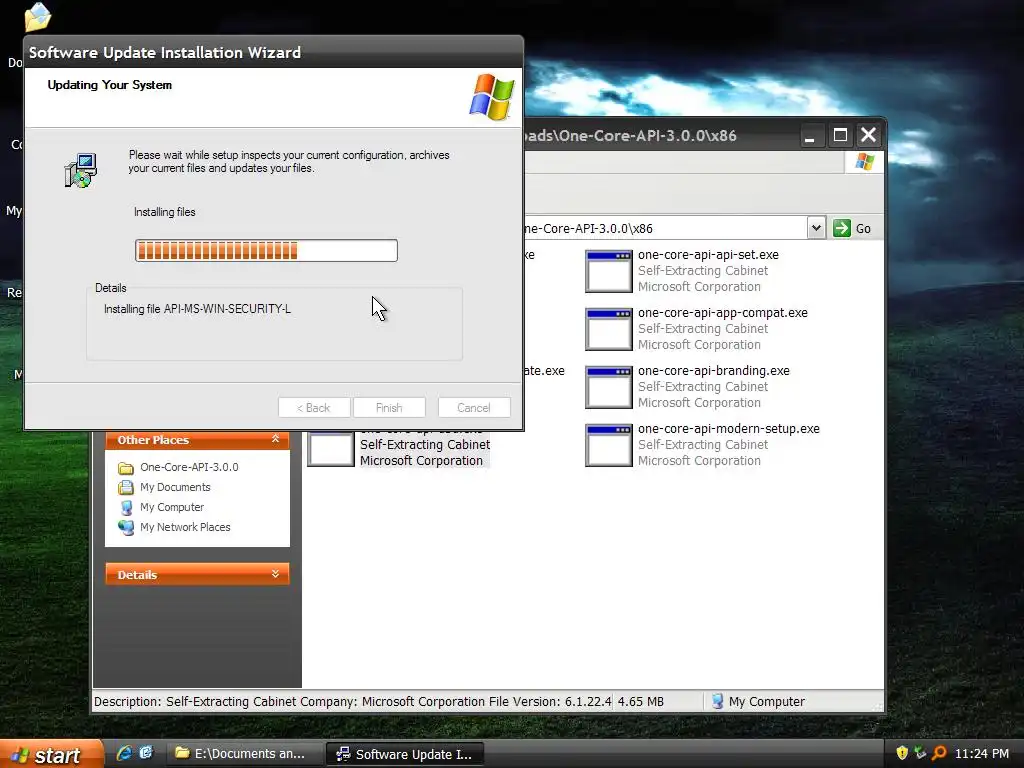Collapse the Other Places panel
Screen dimensions: 1024x768
(x=276, y=440)
